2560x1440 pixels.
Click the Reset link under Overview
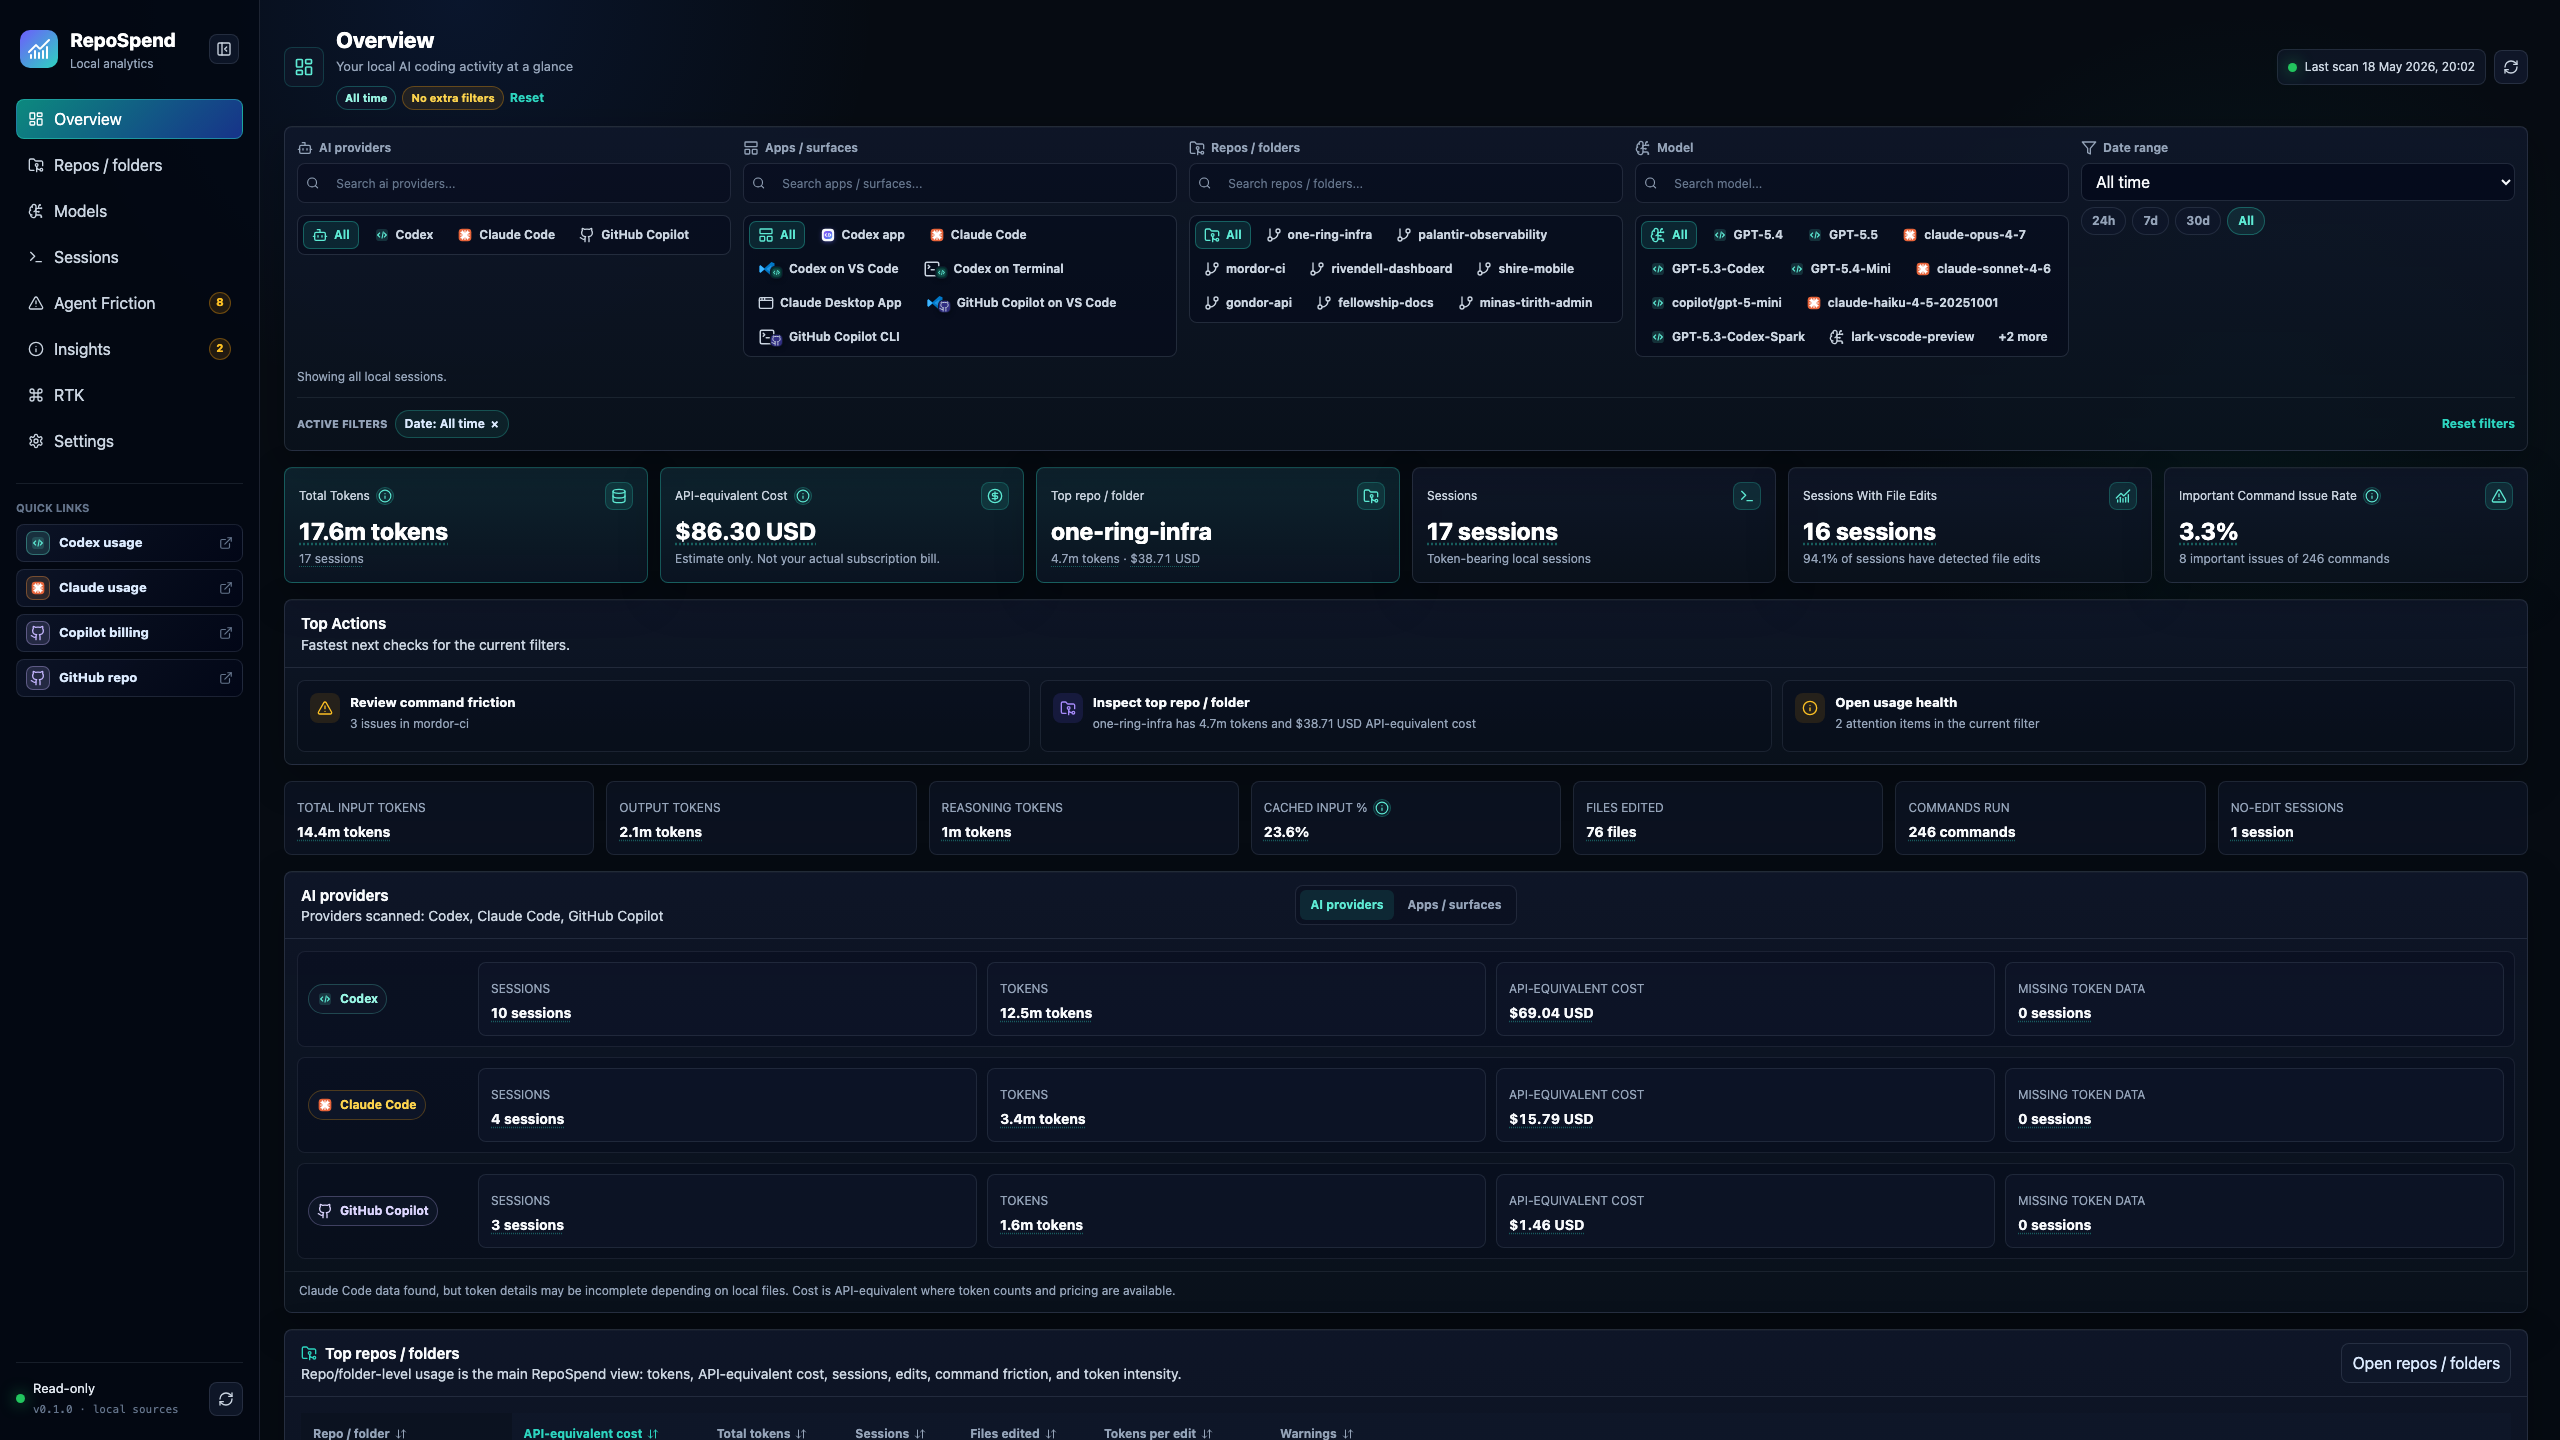(527, 98)
